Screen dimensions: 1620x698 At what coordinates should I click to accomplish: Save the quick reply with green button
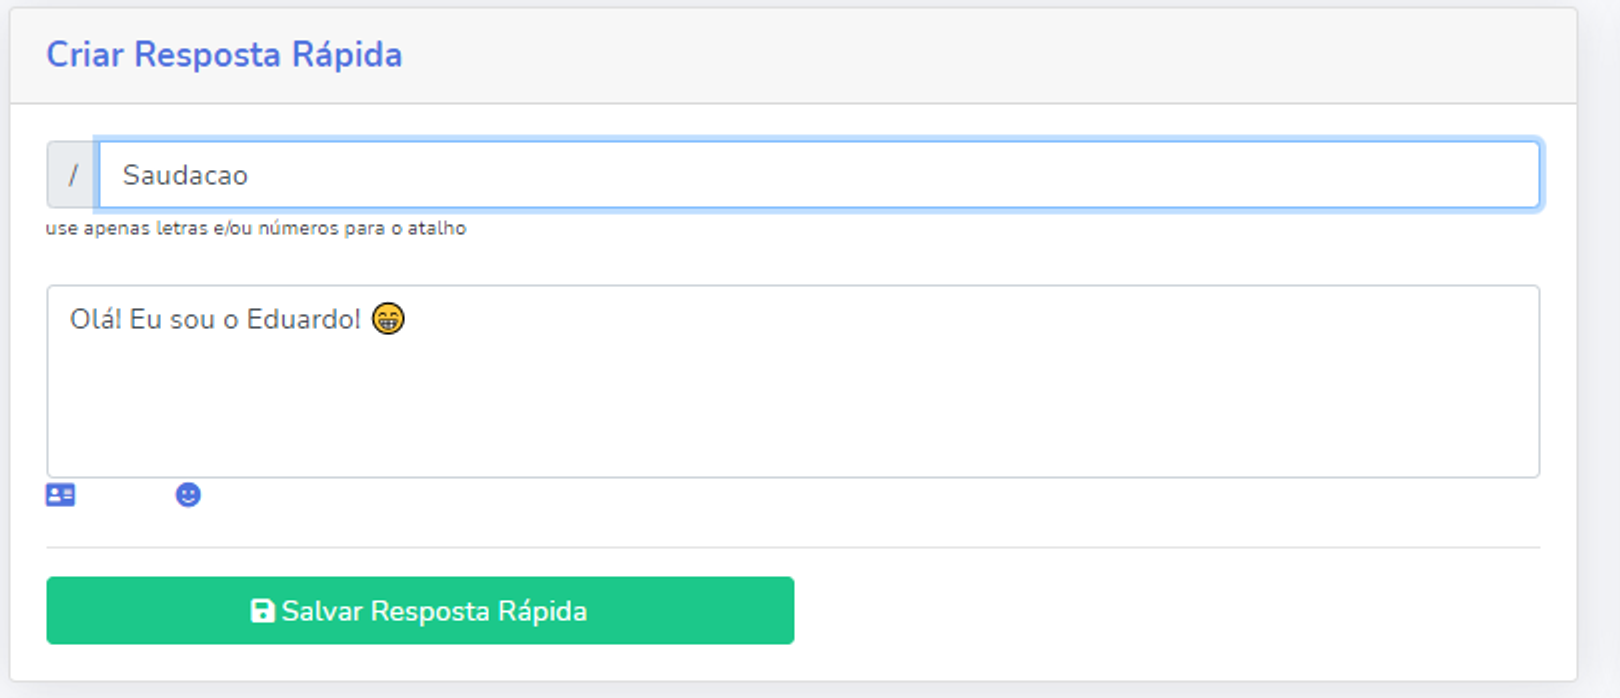[x=420, y=610]
